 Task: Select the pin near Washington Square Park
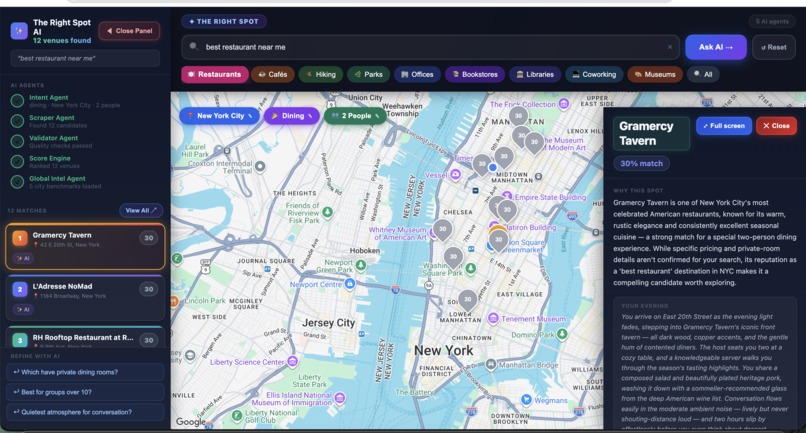[453, 257]
